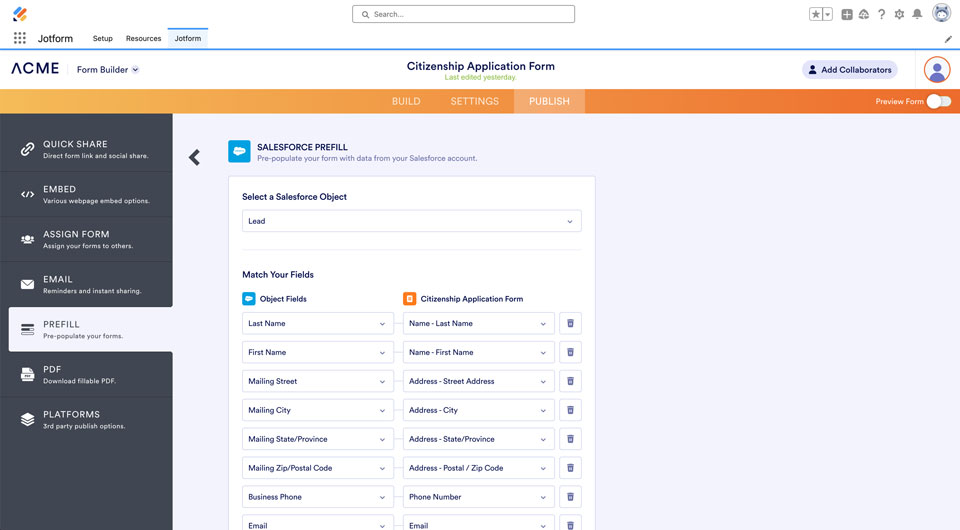Open the Address - State/Province dropdown

(478, 439)
